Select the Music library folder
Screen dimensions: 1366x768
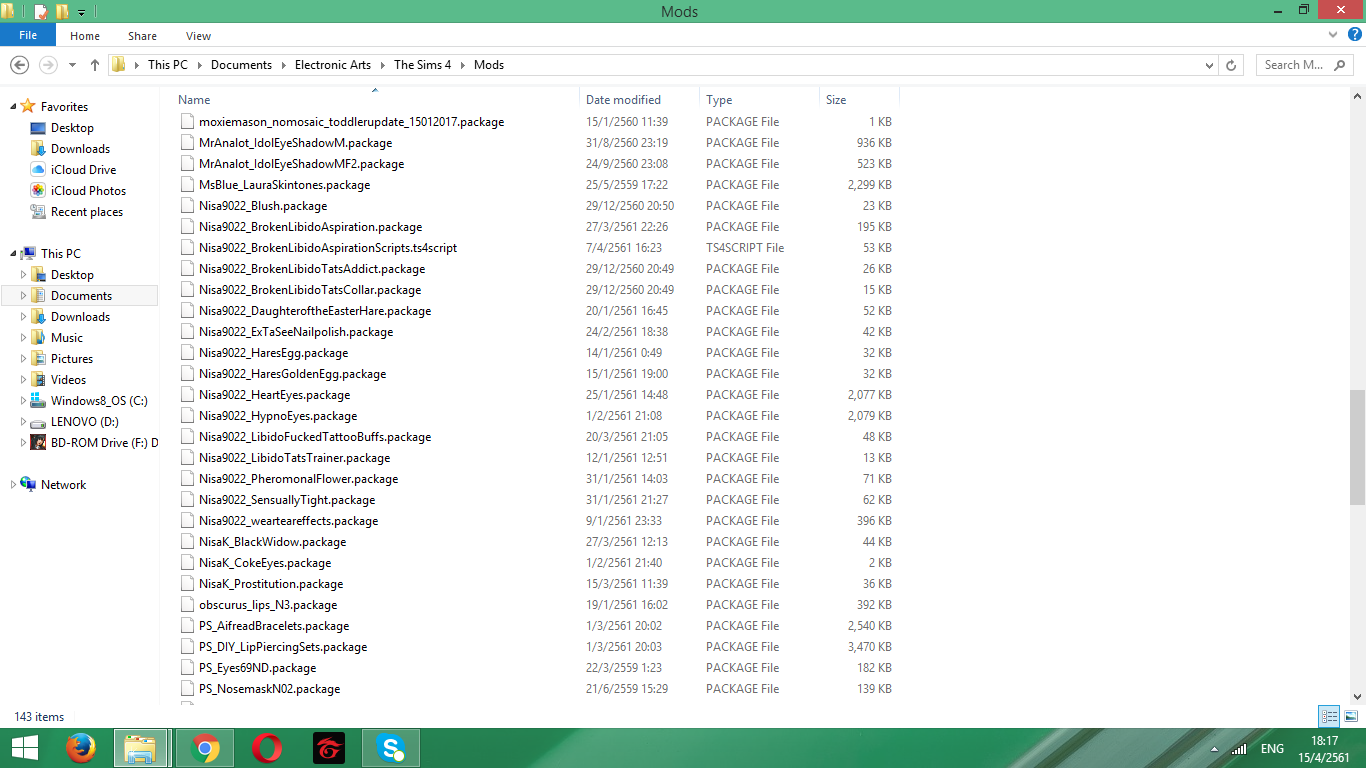pos(67,338)
